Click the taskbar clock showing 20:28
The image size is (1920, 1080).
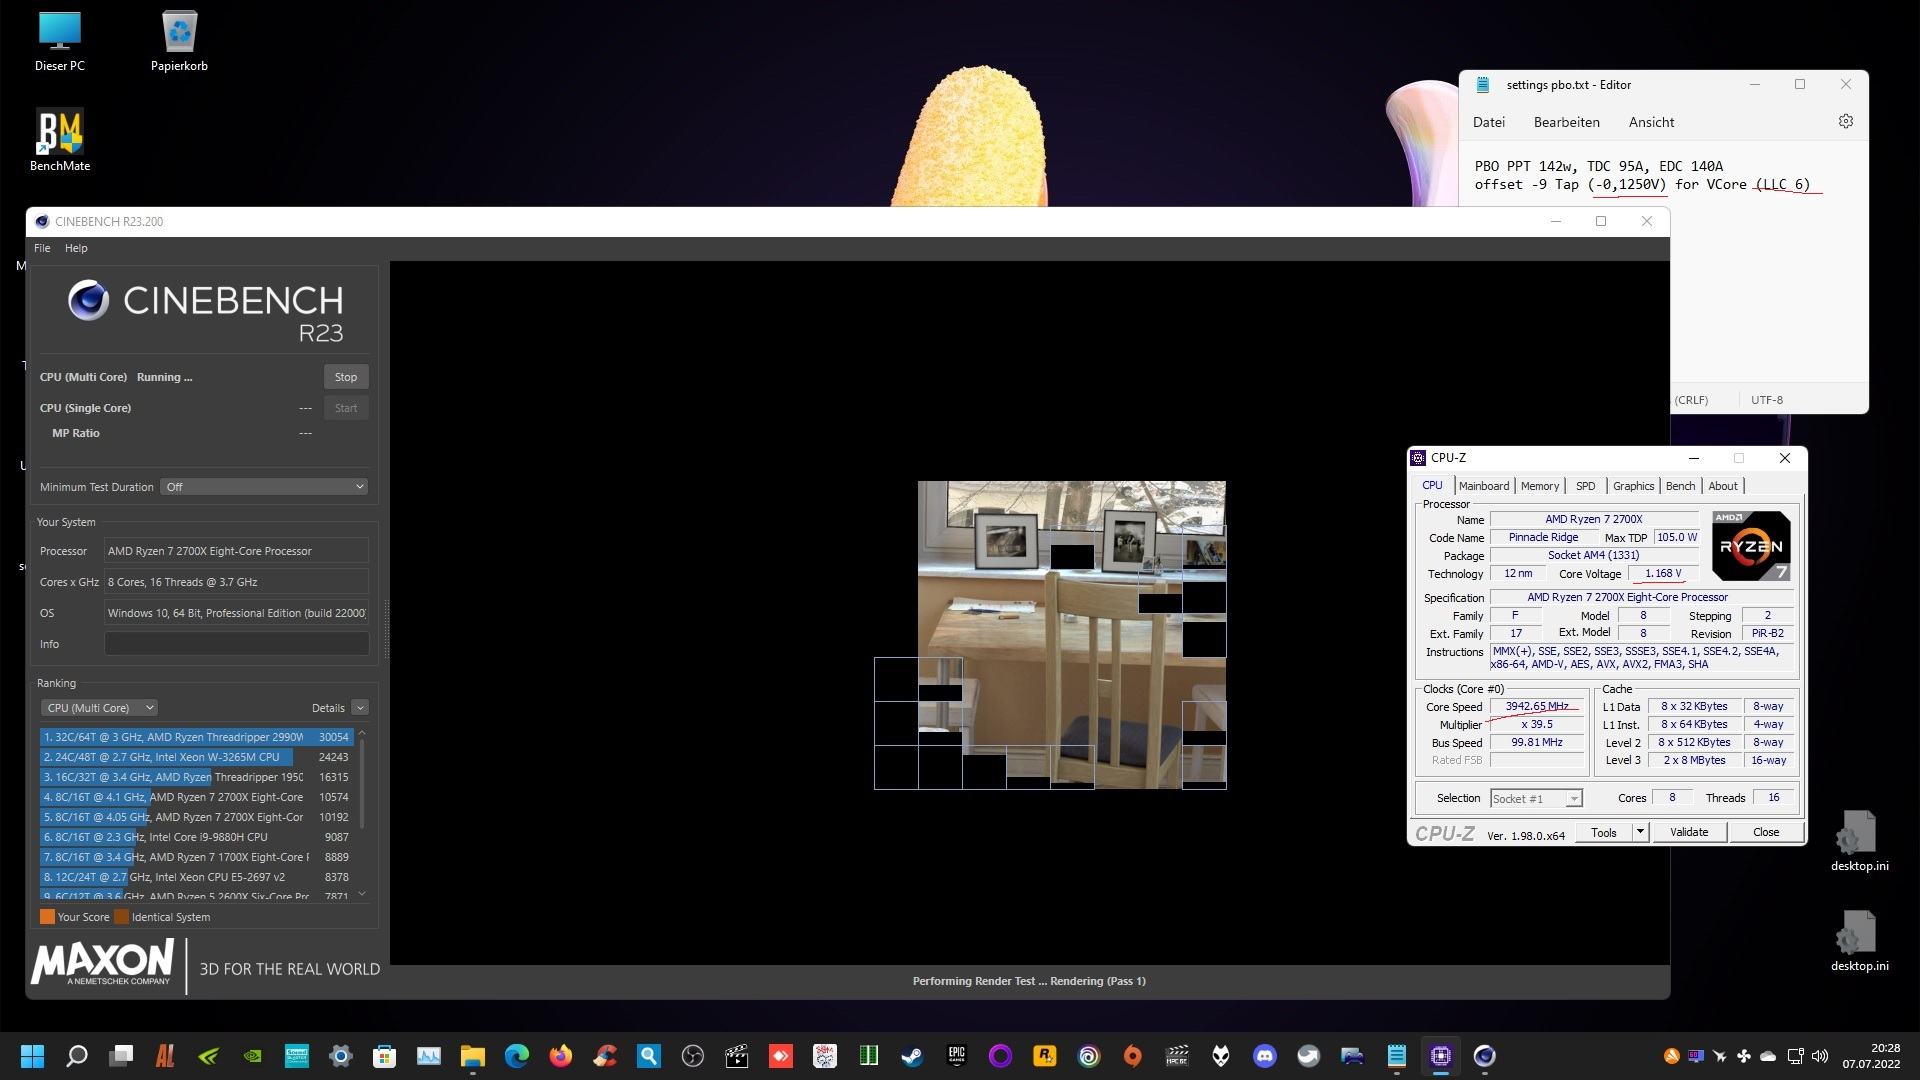pyautogui.click(x=1871, y=1056)
